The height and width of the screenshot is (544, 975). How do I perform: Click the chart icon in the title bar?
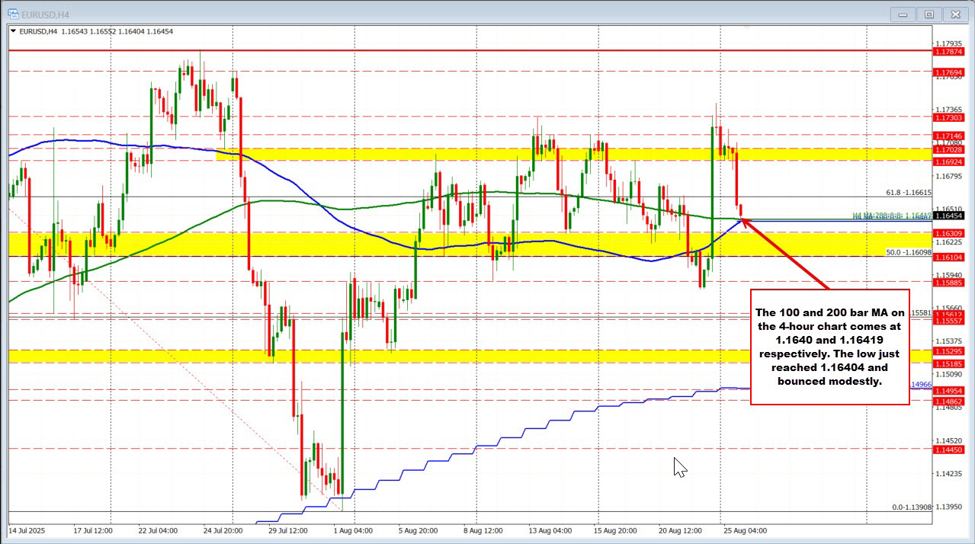[15, 15]
